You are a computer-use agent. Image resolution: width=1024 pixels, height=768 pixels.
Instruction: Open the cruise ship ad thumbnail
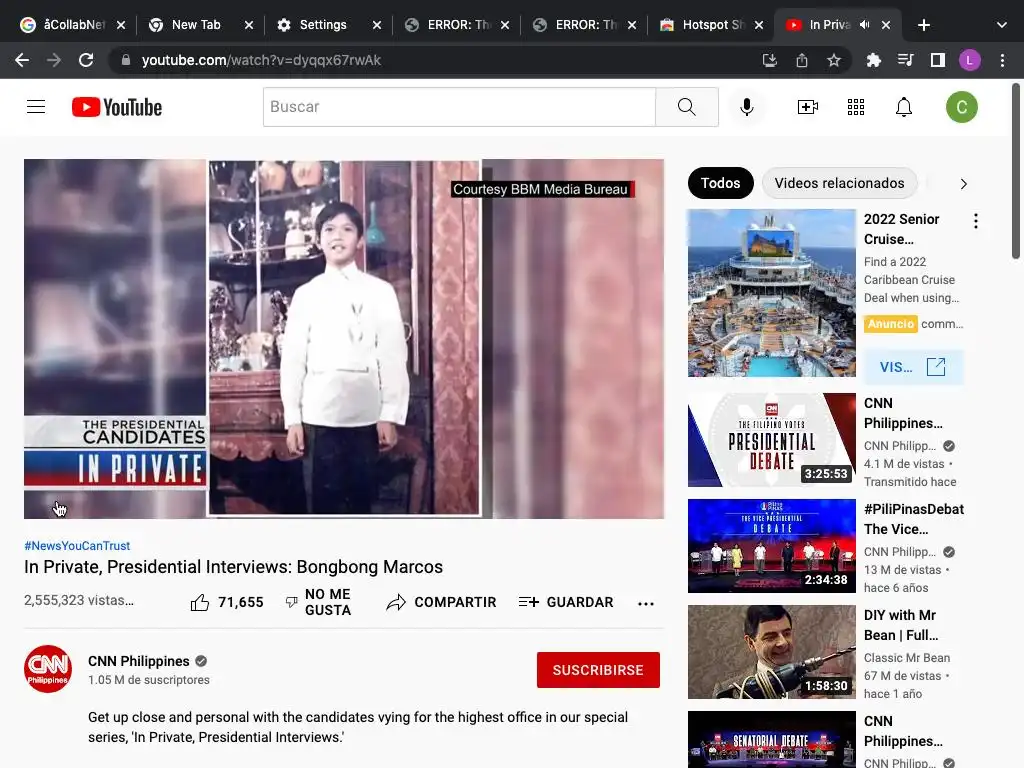click(x=771, y=293)
